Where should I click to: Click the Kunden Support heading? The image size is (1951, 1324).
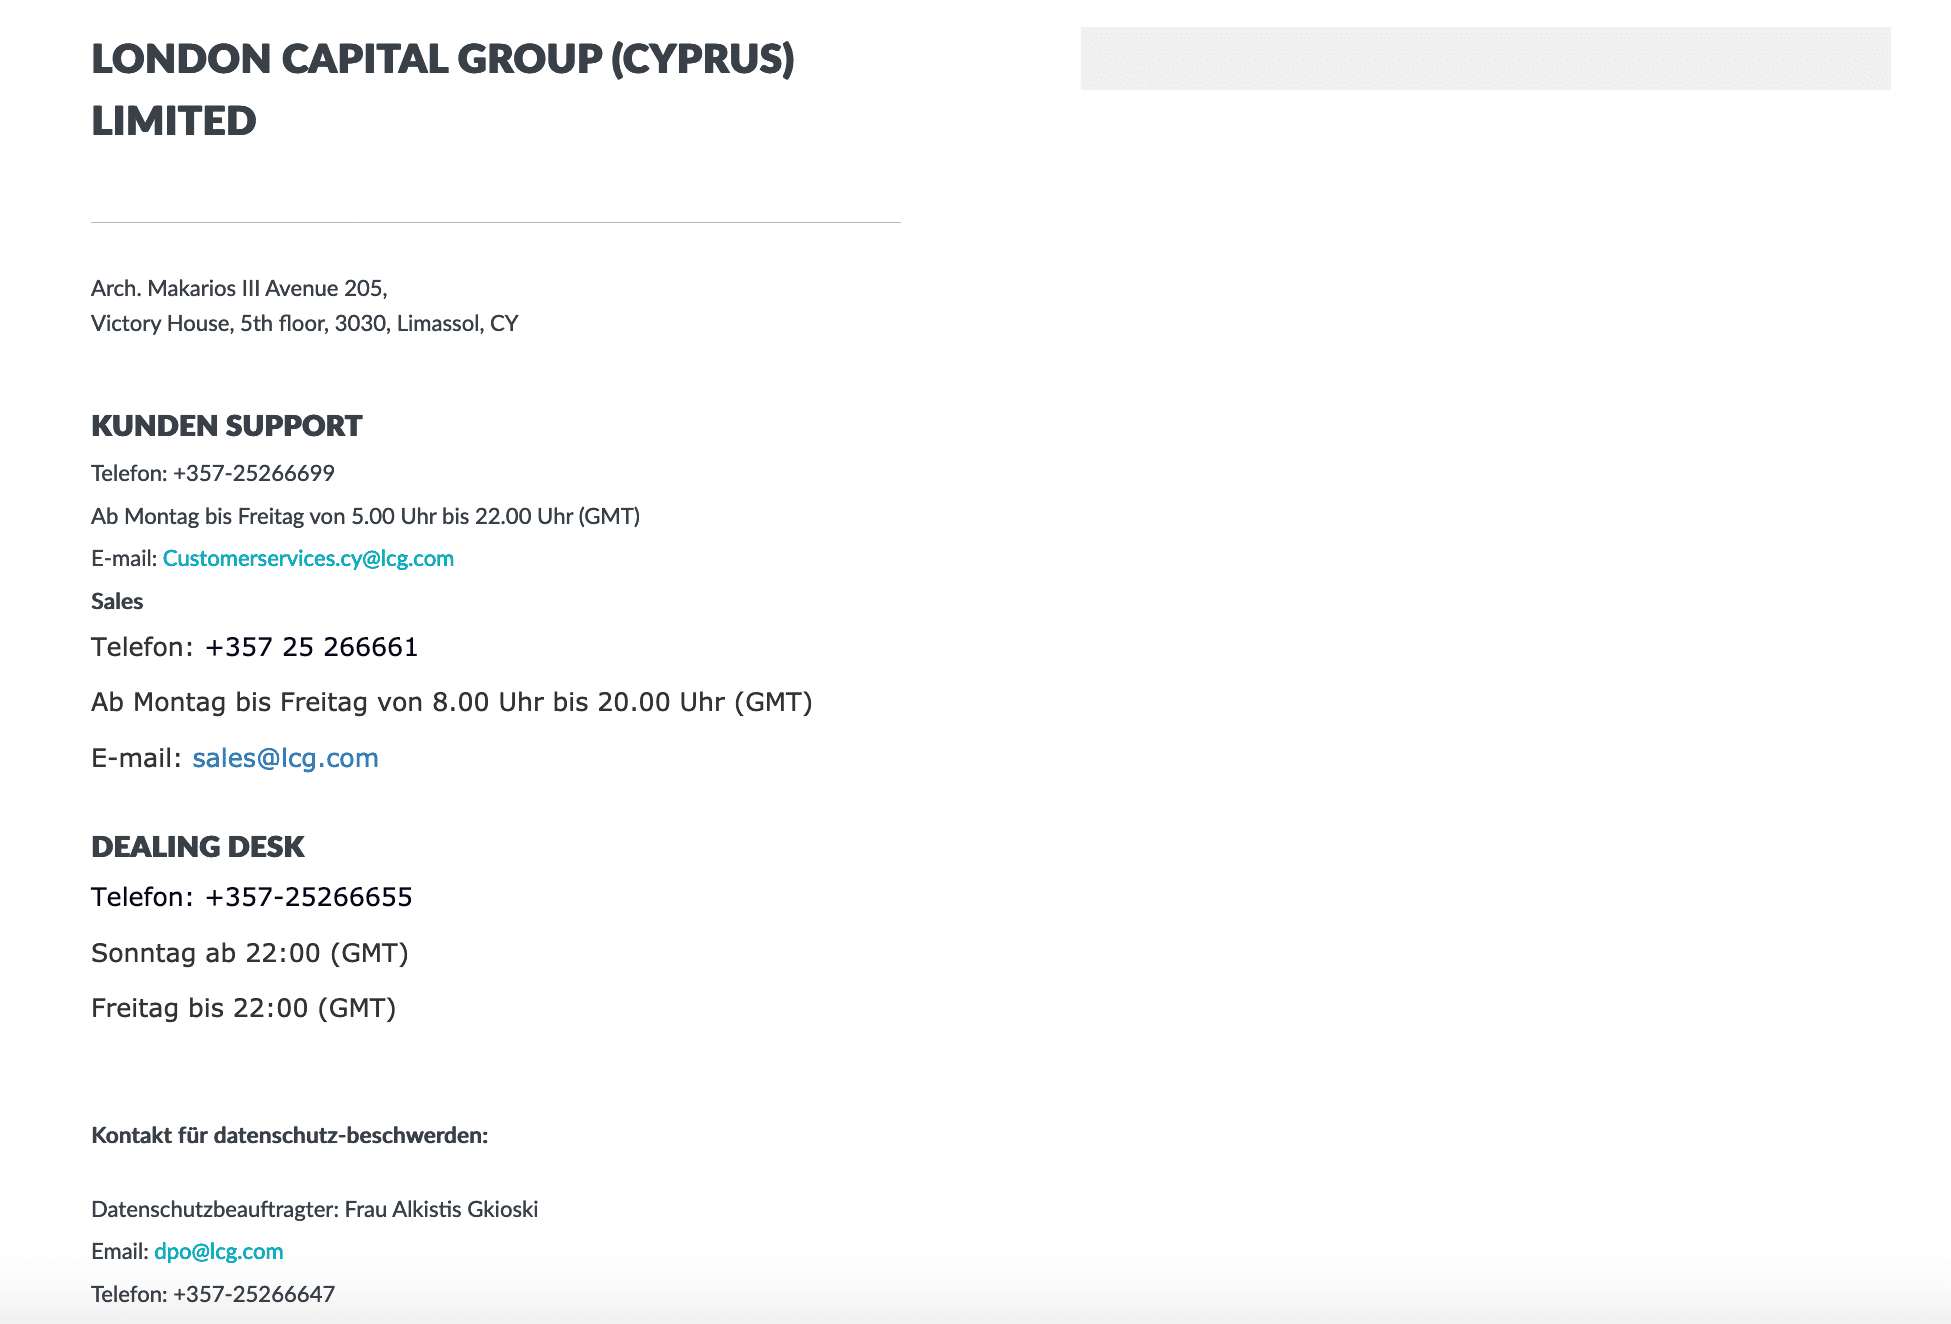226,426
